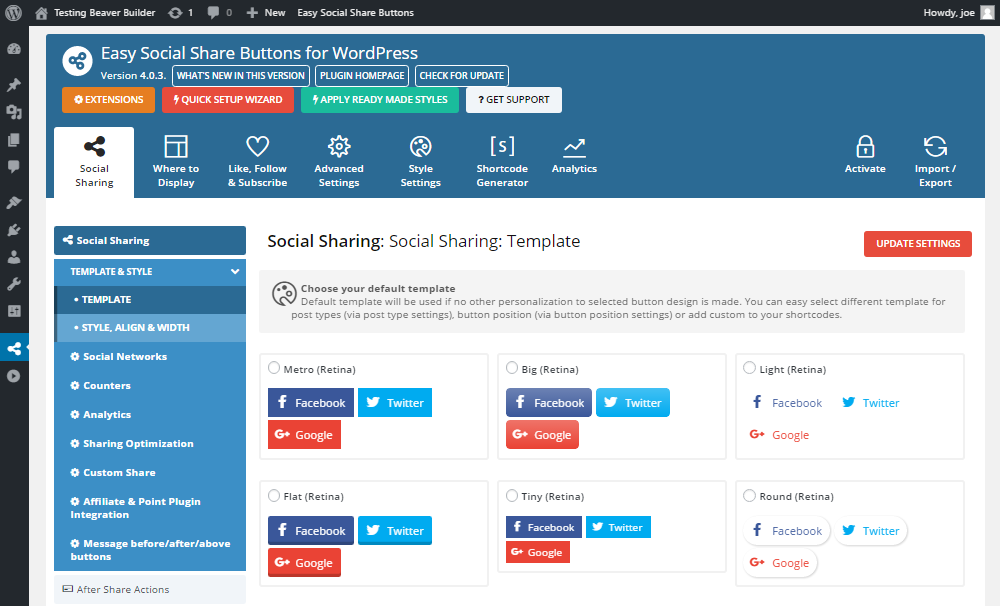
Task: Click the WordPress logo in admin bar
Action: coord(13,13)
